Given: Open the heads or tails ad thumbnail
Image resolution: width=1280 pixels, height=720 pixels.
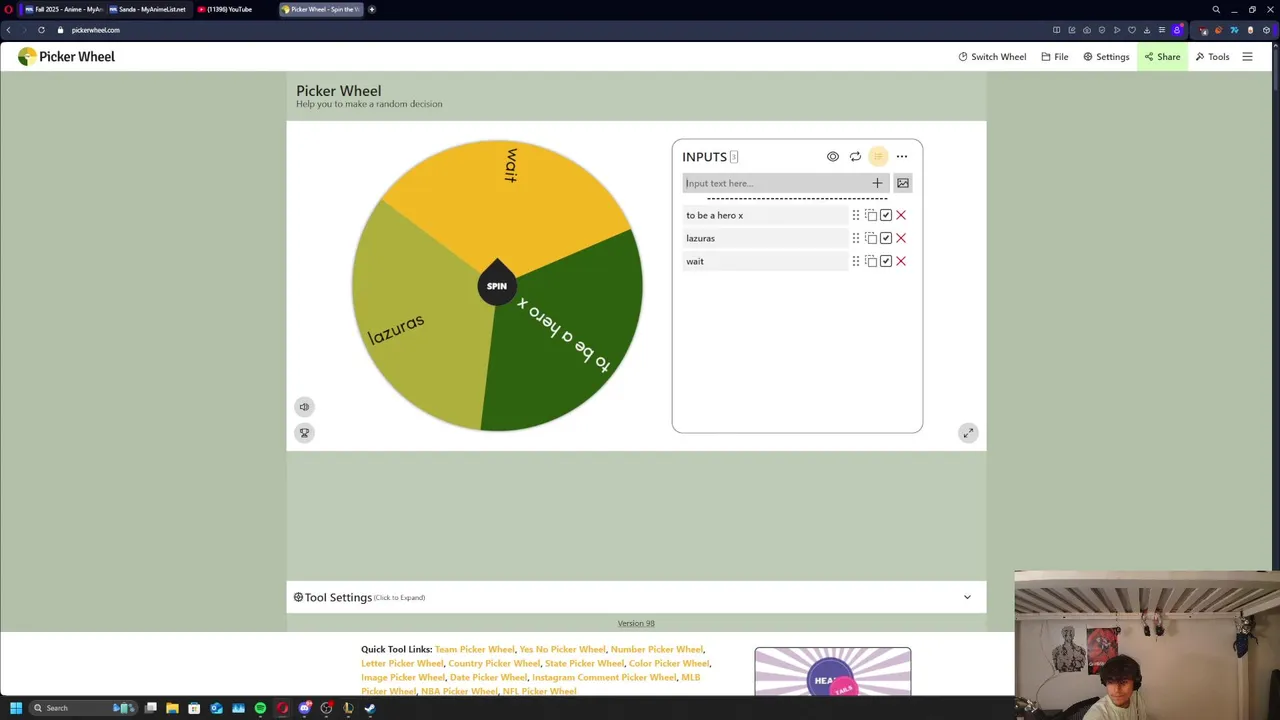Looking at the screenshot, I should [x=833, y=672].
